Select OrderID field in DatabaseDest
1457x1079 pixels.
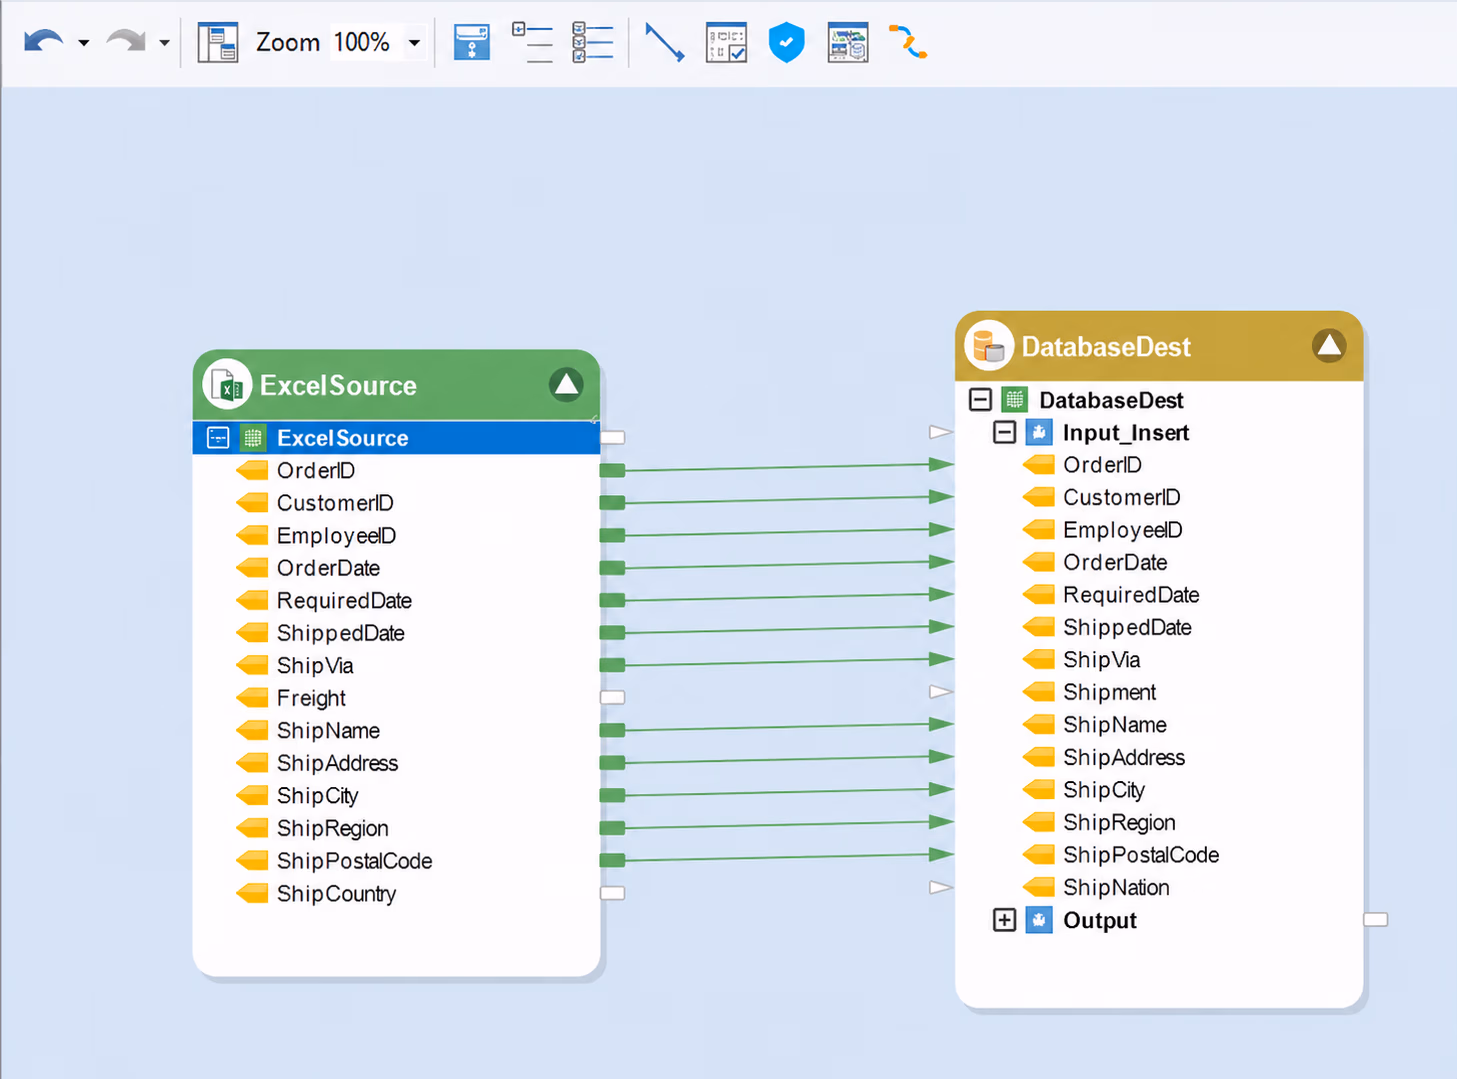coord(1102,465)
